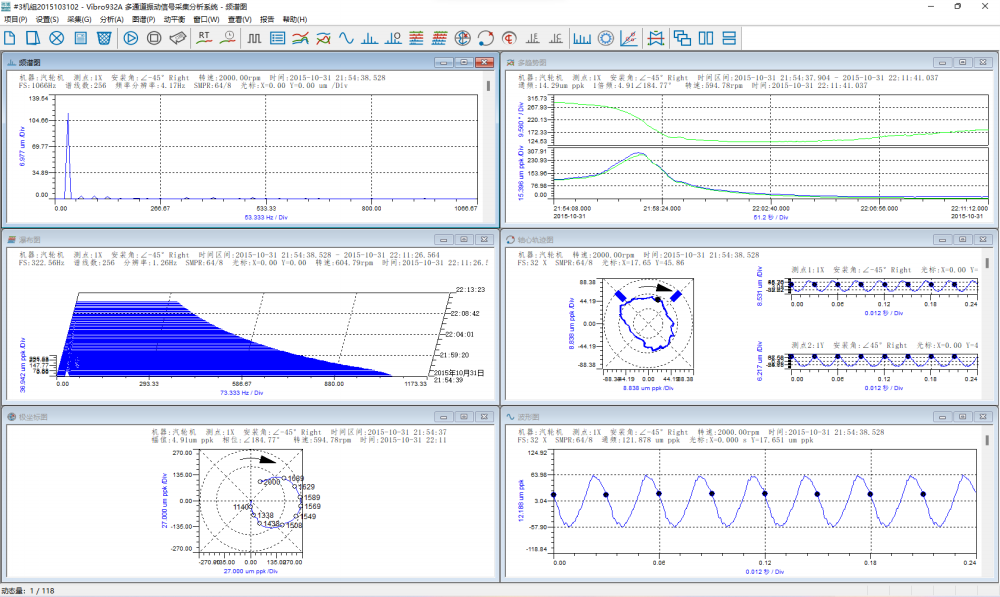Click the waveform window vertical scrollbar
Viewport: 1000px width, 597px height.
click(987, 440)
